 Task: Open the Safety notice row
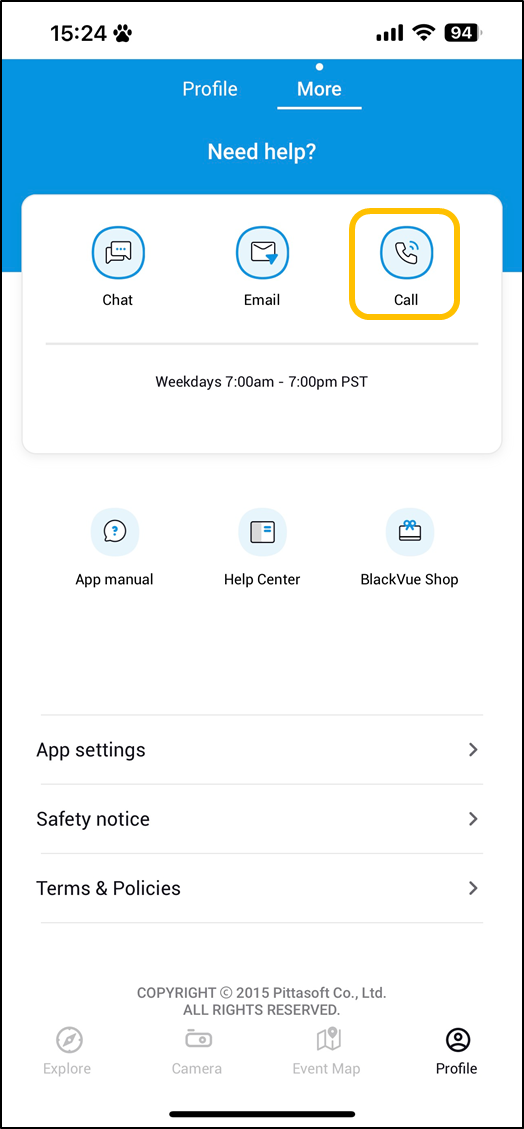262,819
